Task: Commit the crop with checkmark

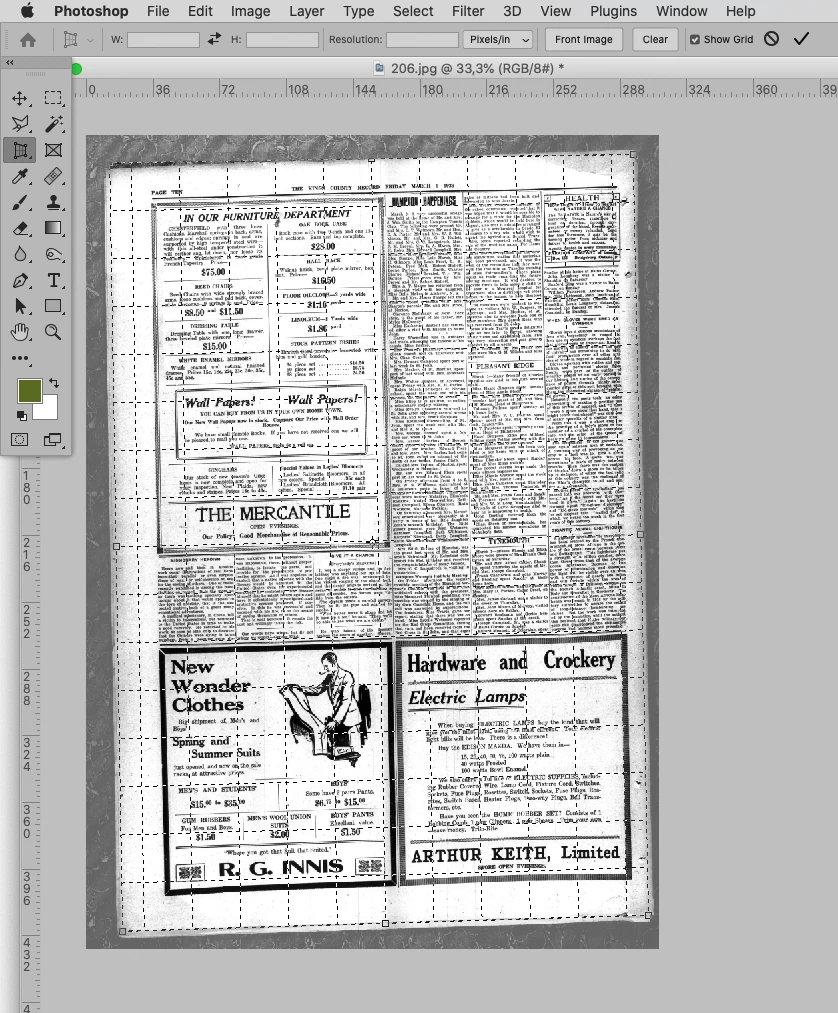Action: pos(802,39)
